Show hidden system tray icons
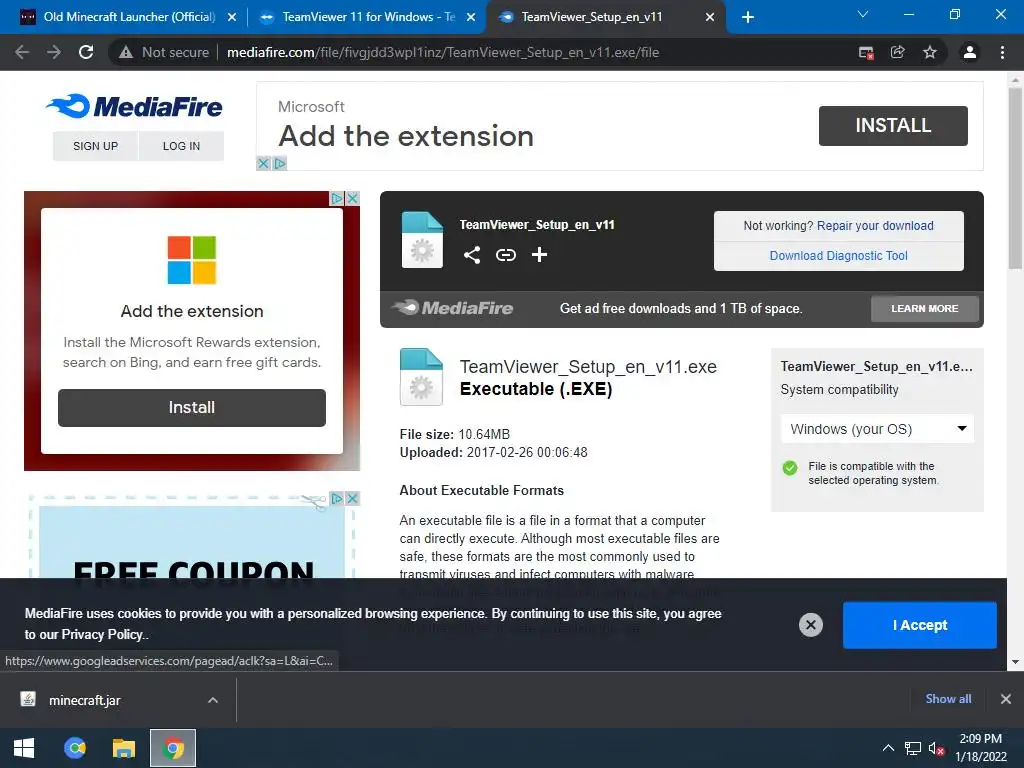The height and width of the screenshot is (768, 1024). (x=888, y=748)
